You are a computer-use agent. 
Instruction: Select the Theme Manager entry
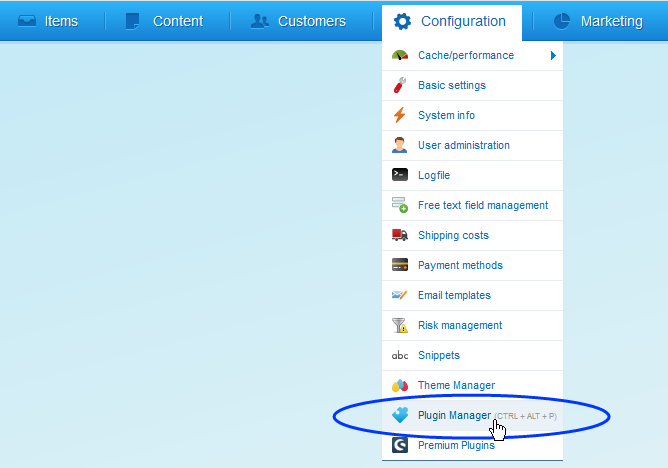pyautogui.click(x=472, y=385)
